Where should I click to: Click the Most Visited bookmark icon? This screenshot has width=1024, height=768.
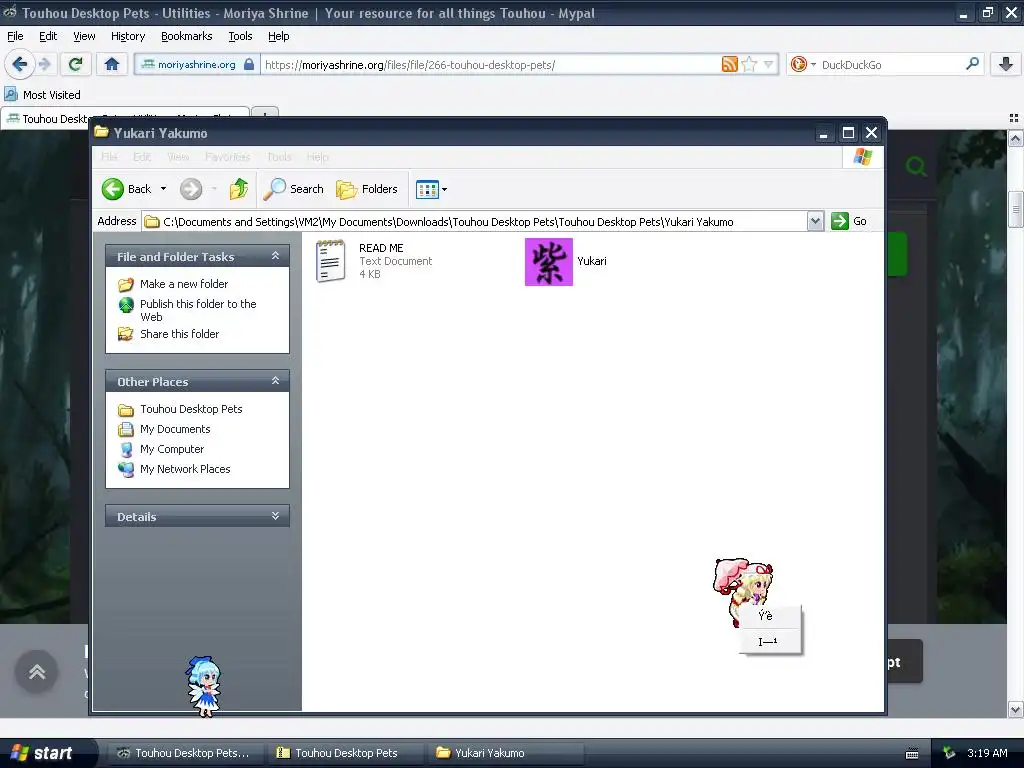tap(11, 95)
